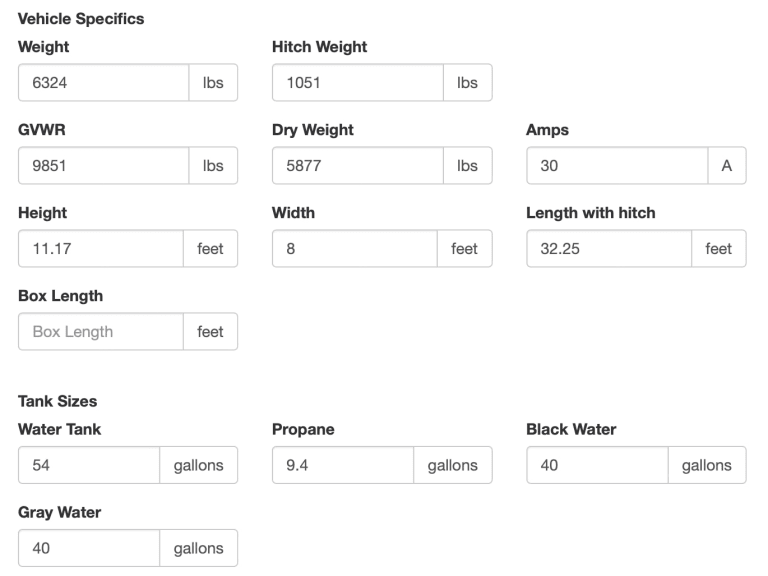Click the feet unit beside Height
Viewport: 768px width, 576px height.
(210, 249)
